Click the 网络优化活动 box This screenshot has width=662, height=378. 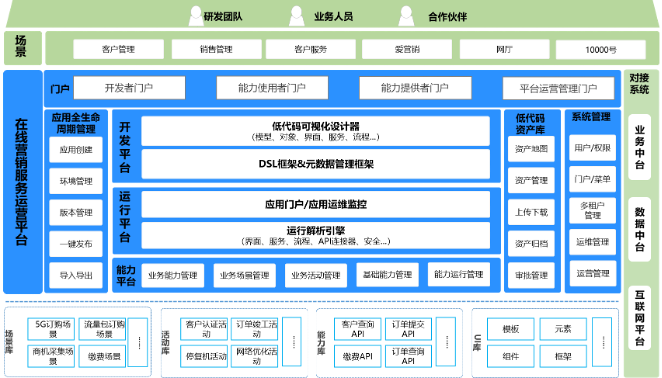pyautogui.click(x=255, y=356)
